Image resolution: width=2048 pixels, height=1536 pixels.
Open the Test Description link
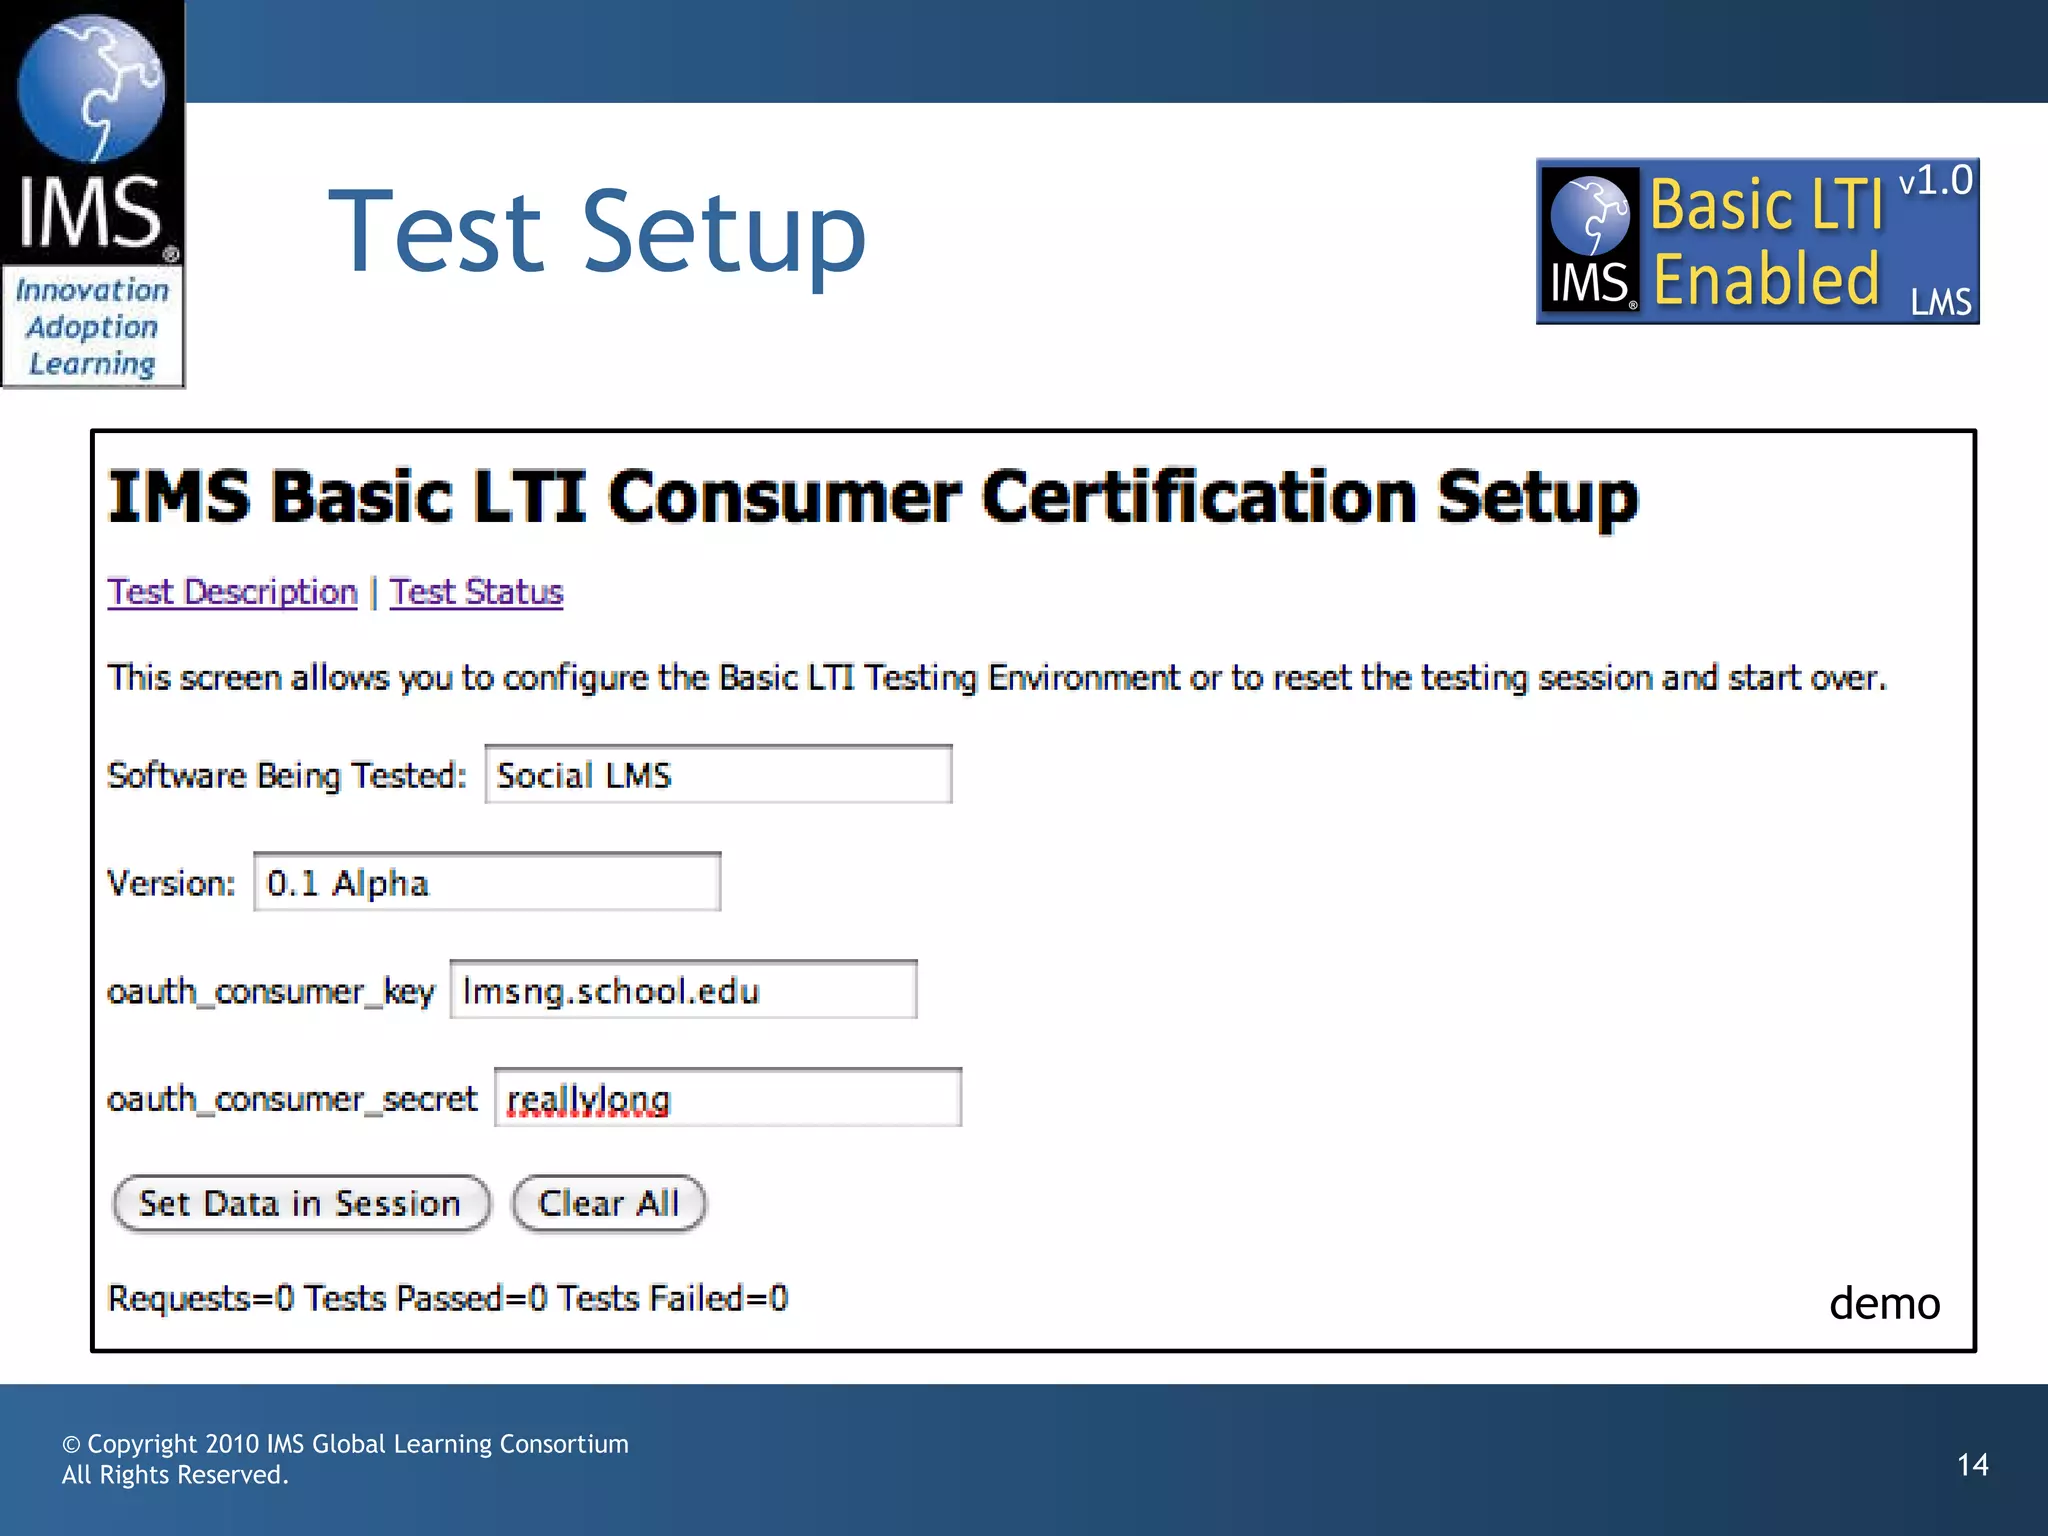[232, 592]
